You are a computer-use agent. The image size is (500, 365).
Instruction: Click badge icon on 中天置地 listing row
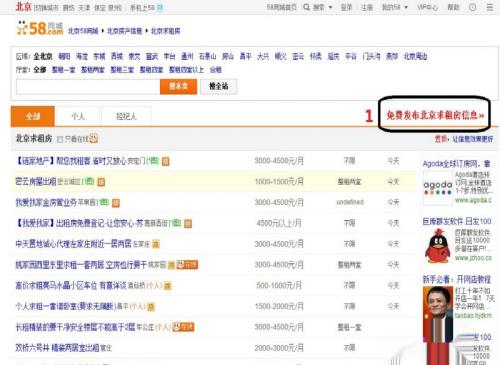[156, 244]
